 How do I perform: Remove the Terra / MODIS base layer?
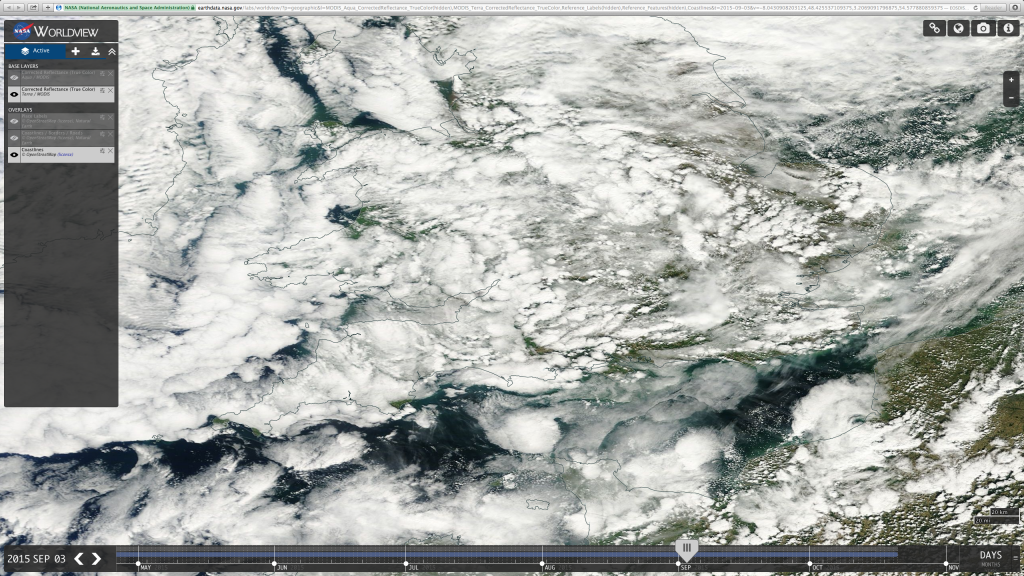click(110, 91)
